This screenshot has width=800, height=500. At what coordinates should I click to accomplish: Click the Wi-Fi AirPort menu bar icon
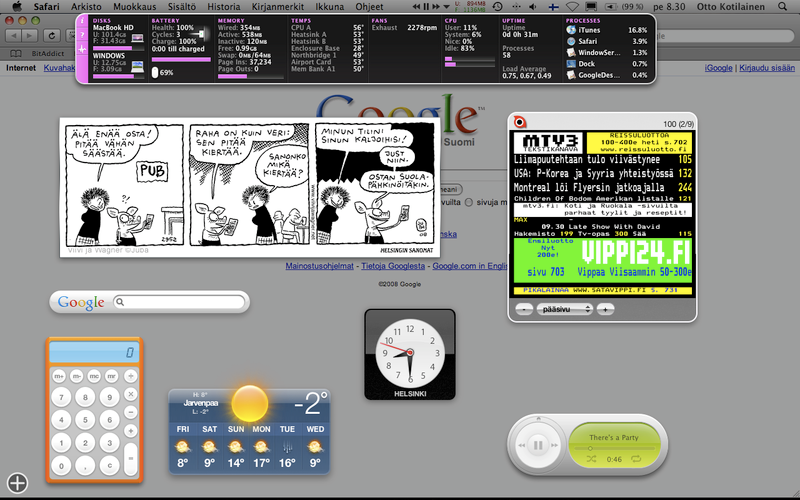point(572,7)
